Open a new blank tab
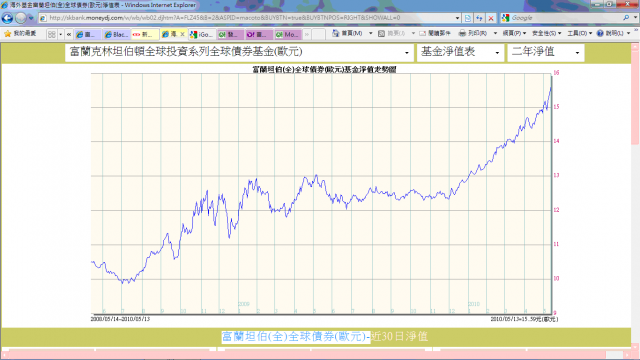The width and height of the screenshot is (640, 360). (318, 34)
